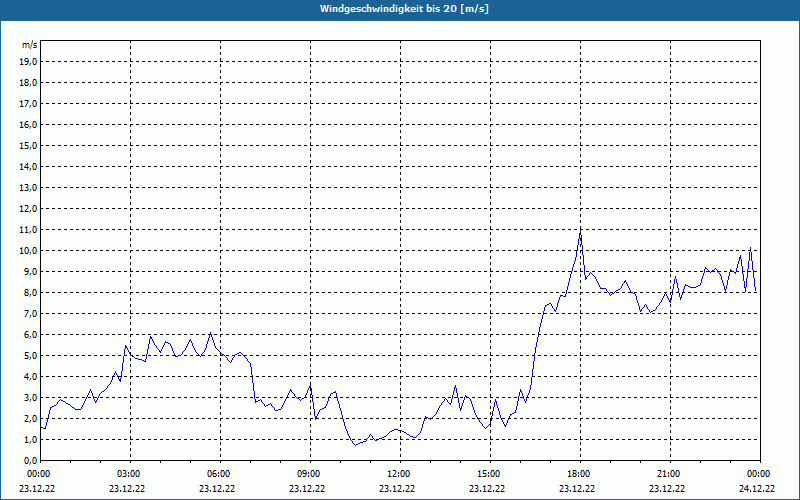This screenshot has width=800, height=500.
Task: Click the date "24.12.22" on the x-axis
Action: pos(757,488)
